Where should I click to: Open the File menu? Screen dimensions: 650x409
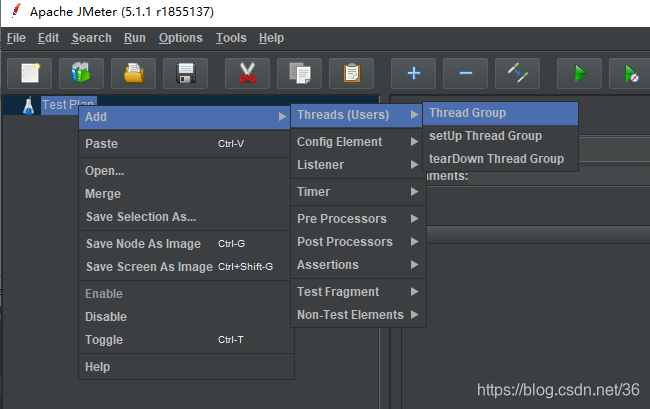16,38
